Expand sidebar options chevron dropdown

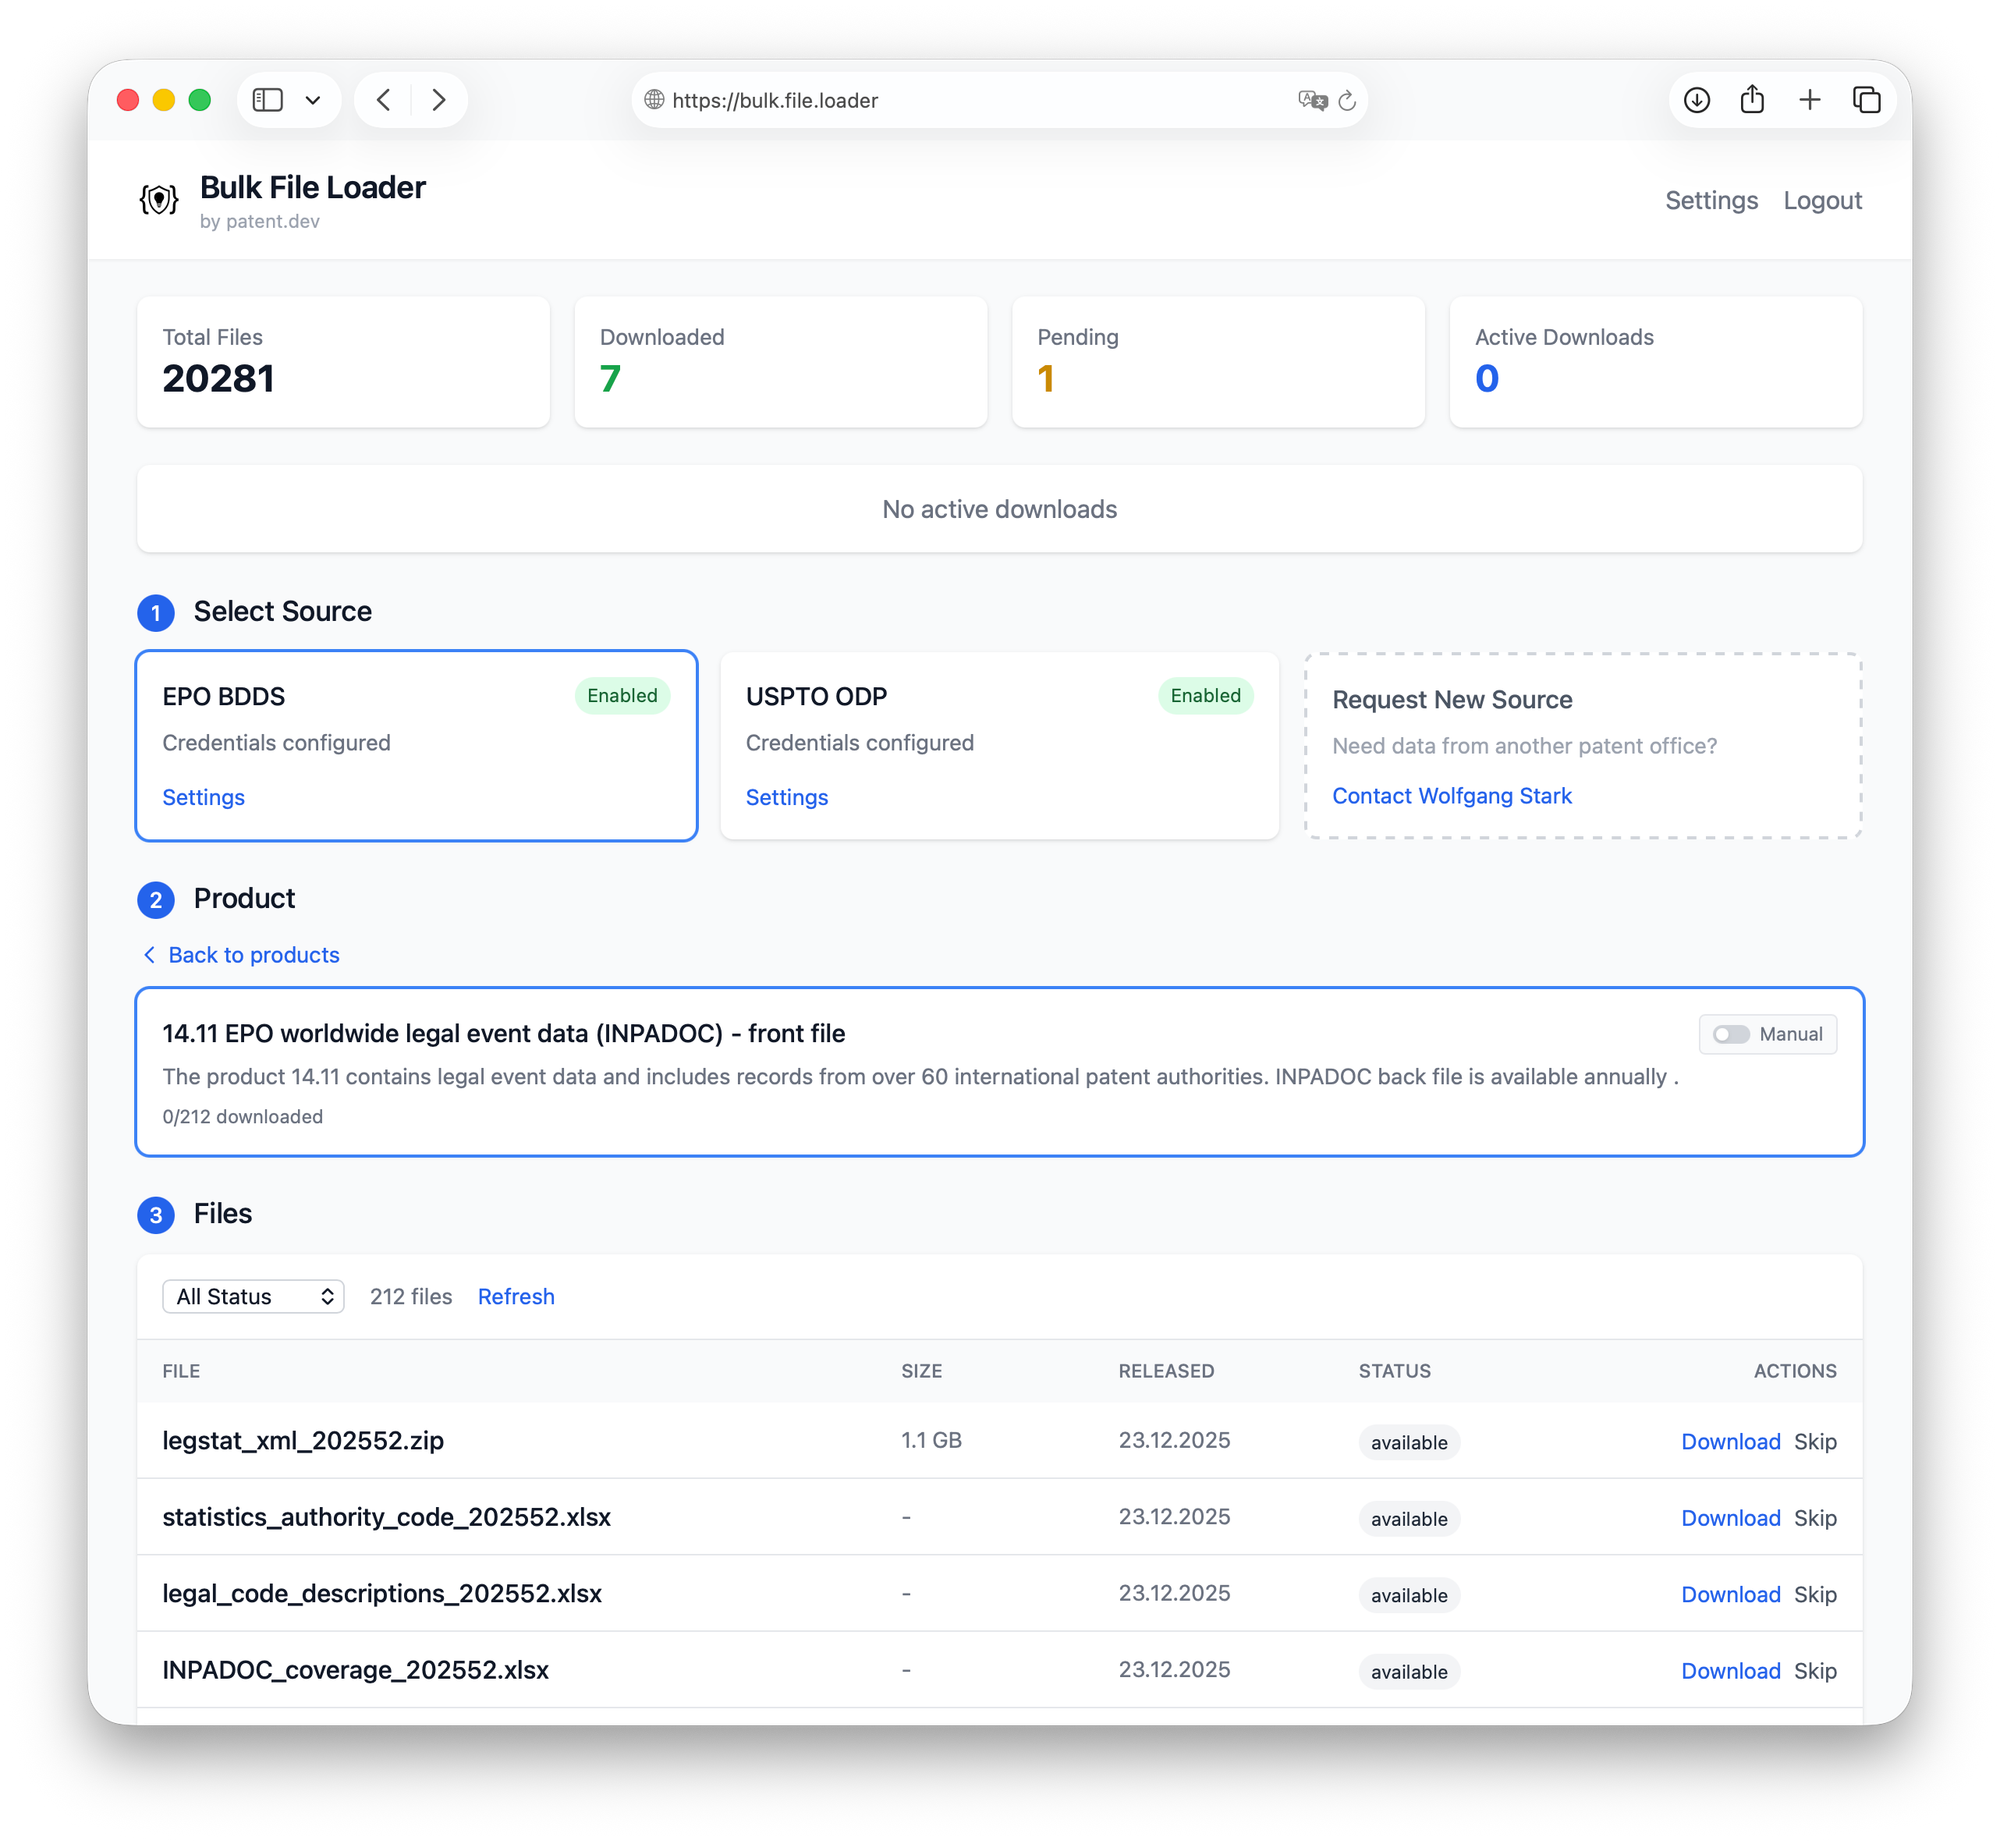[x=313, y=100]
